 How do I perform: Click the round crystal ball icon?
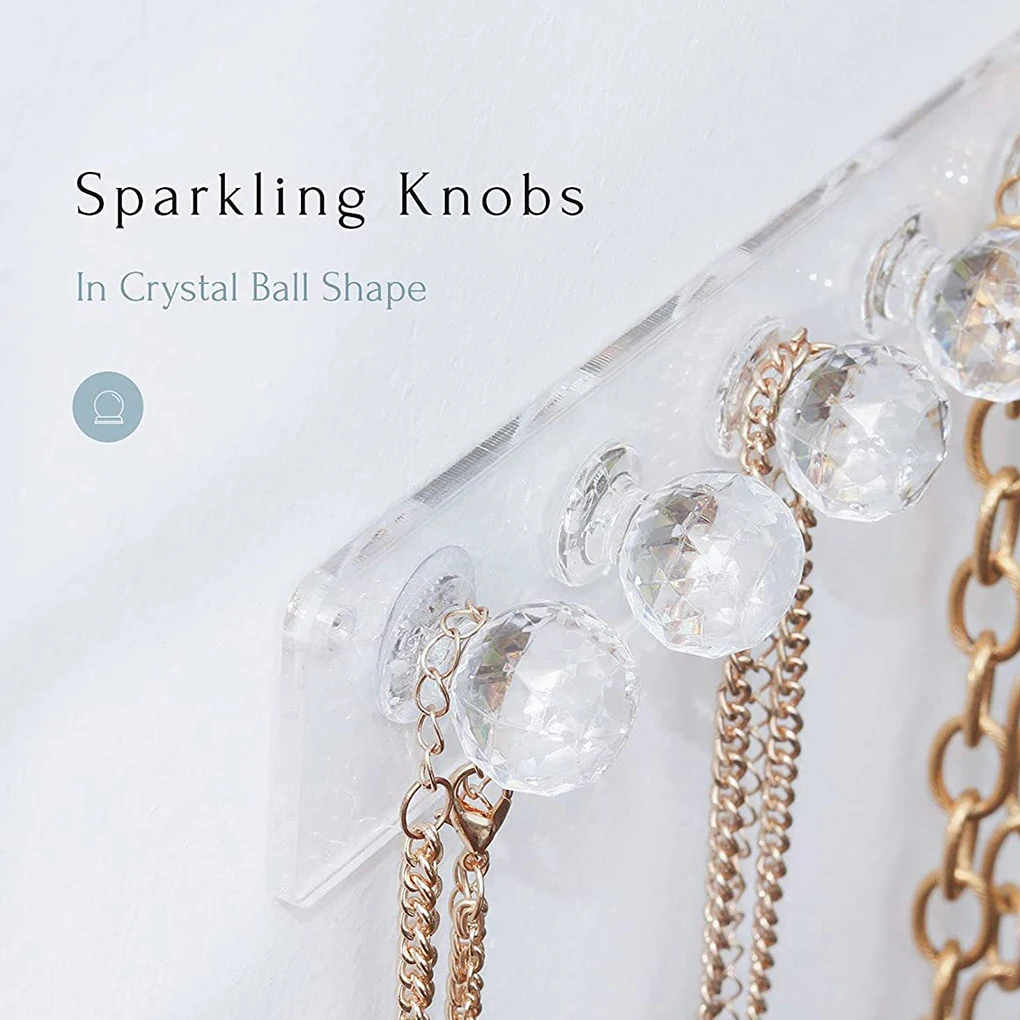tap(108, 407)
